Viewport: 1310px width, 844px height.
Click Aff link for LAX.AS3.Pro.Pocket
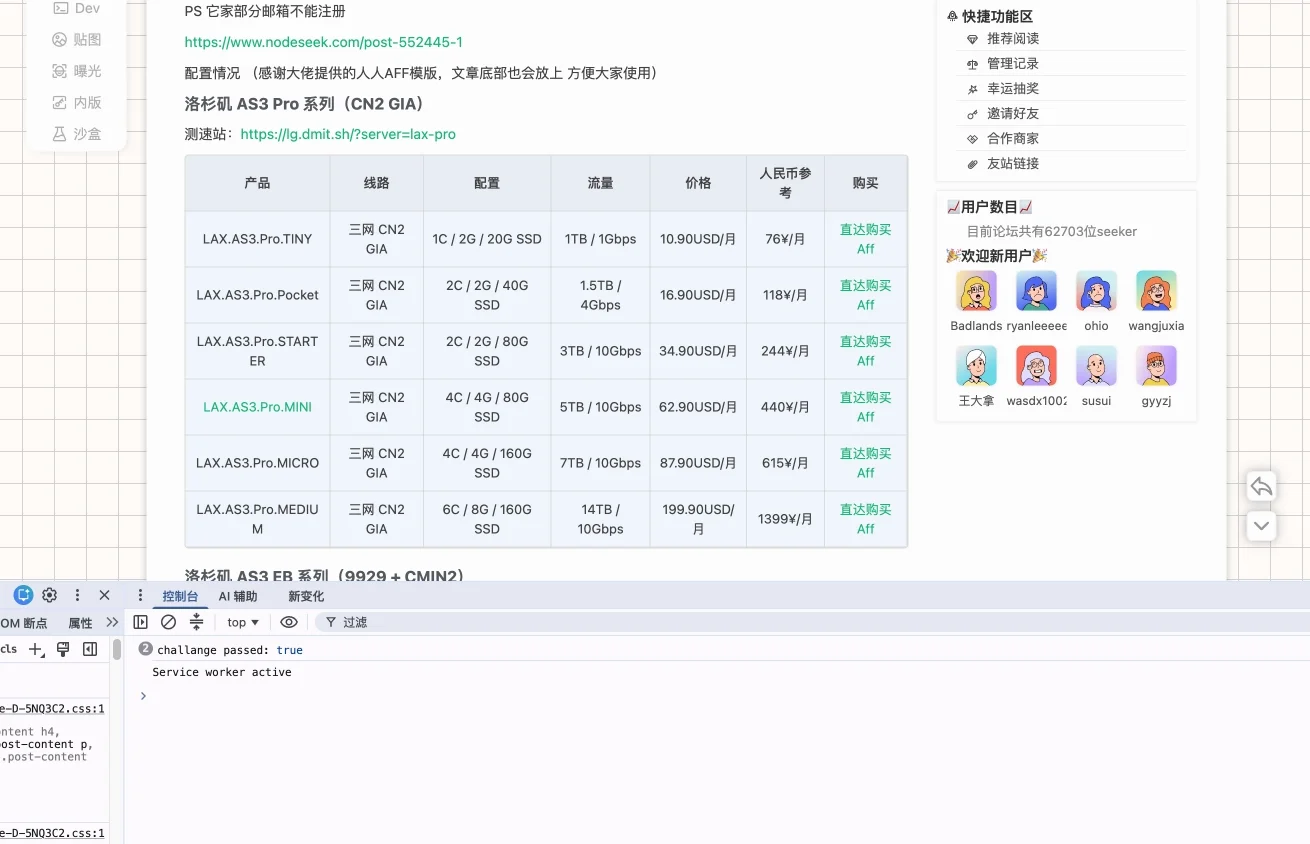tap(865, 305)
